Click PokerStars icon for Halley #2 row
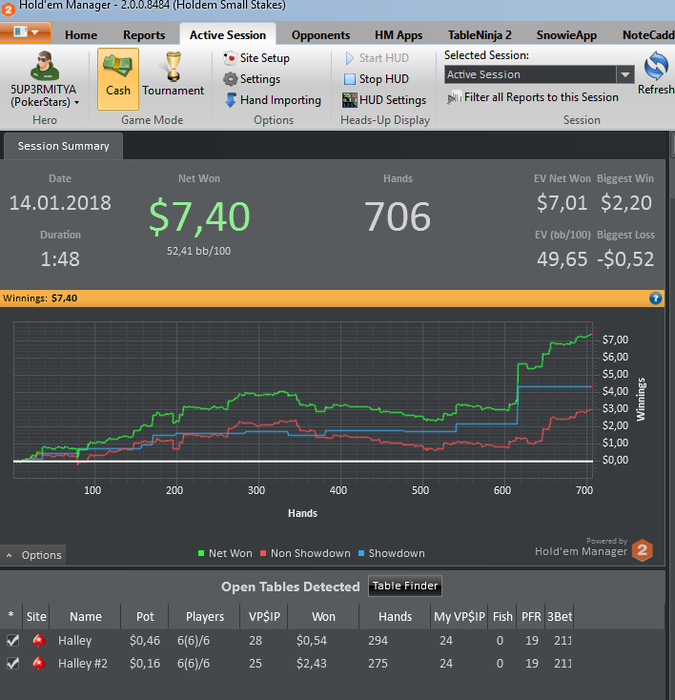The image size is (675, 700). (x=39, y=663)
